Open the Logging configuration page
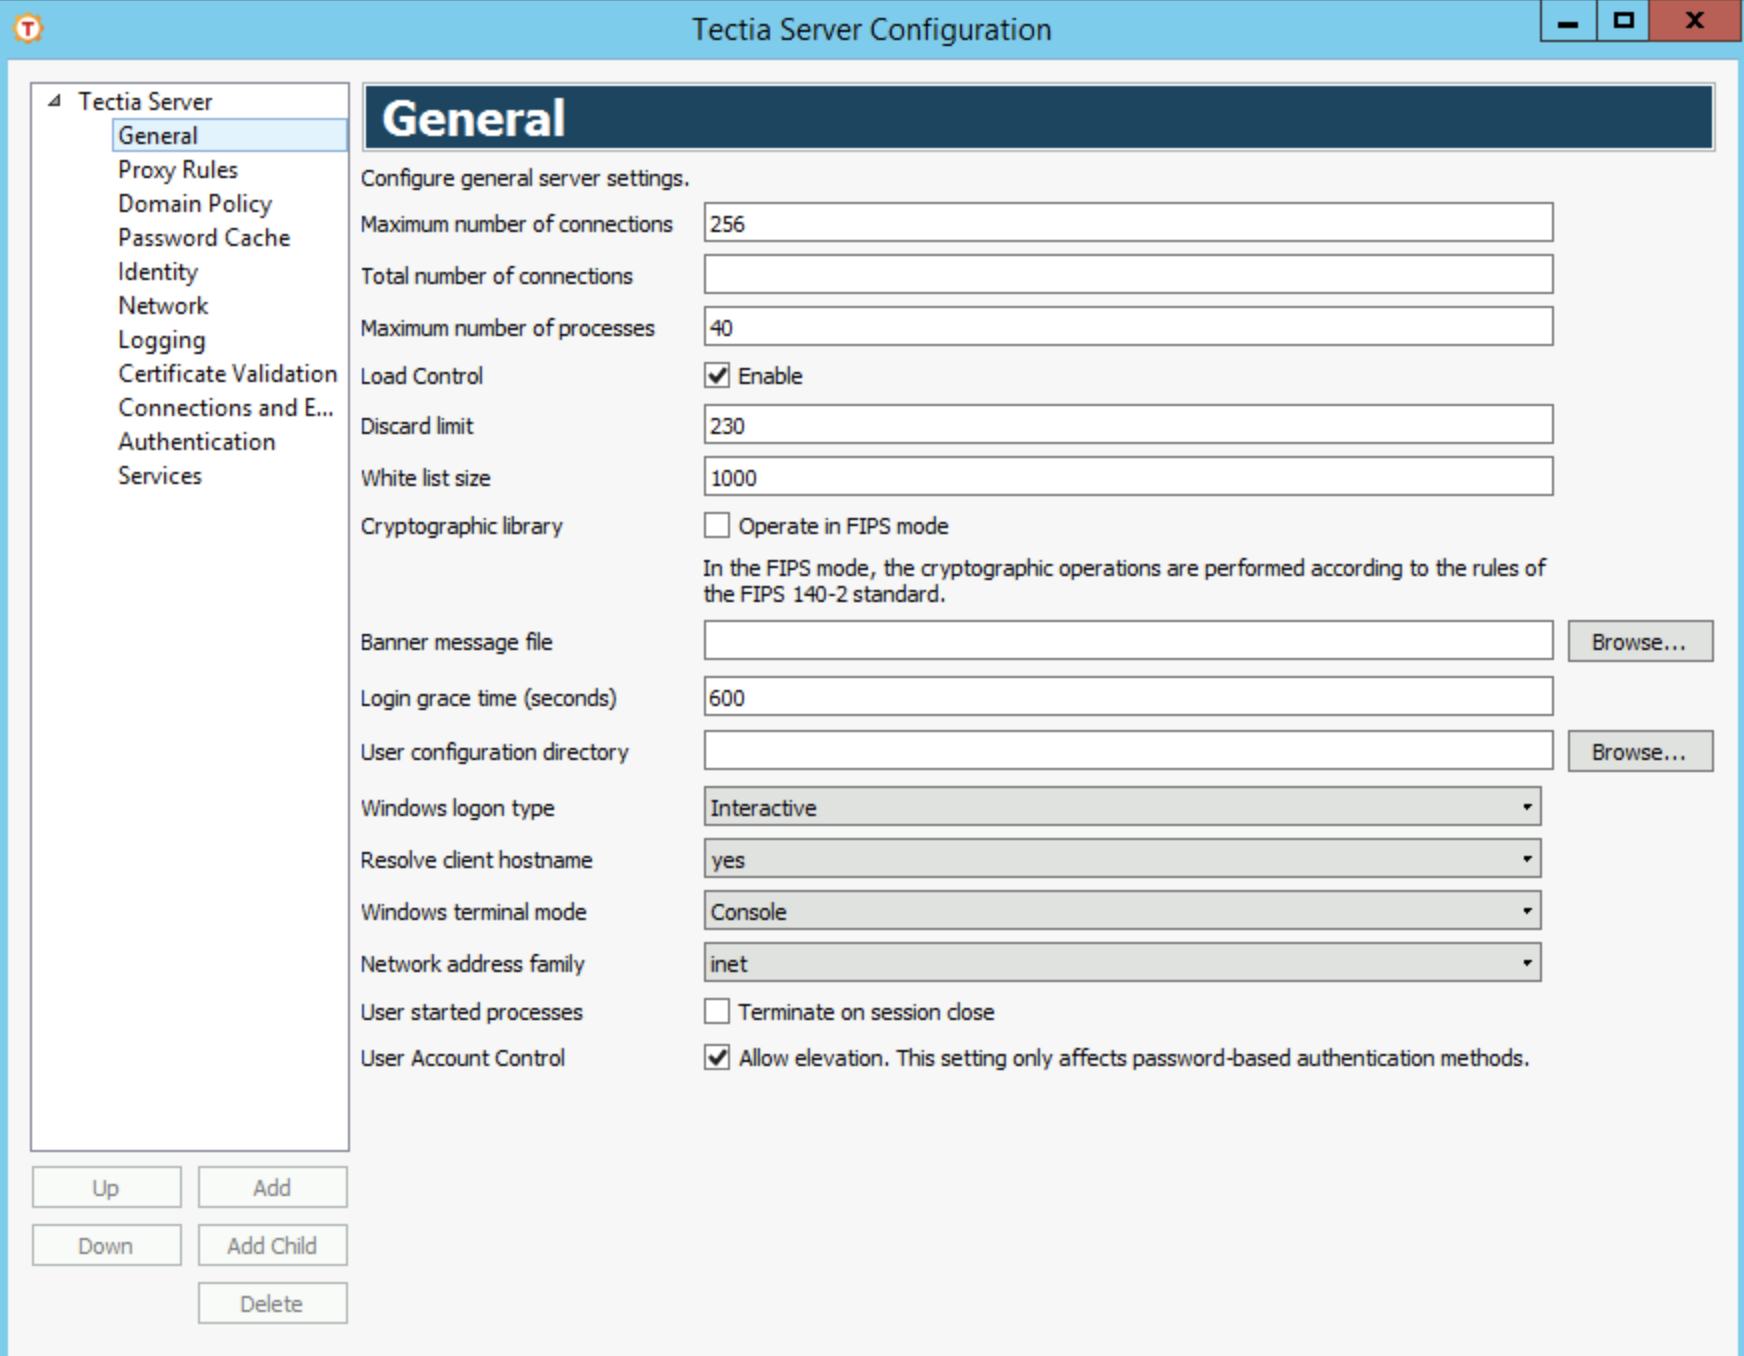The height and width of the screenshot is (1356, 1744). click(162, 340)
